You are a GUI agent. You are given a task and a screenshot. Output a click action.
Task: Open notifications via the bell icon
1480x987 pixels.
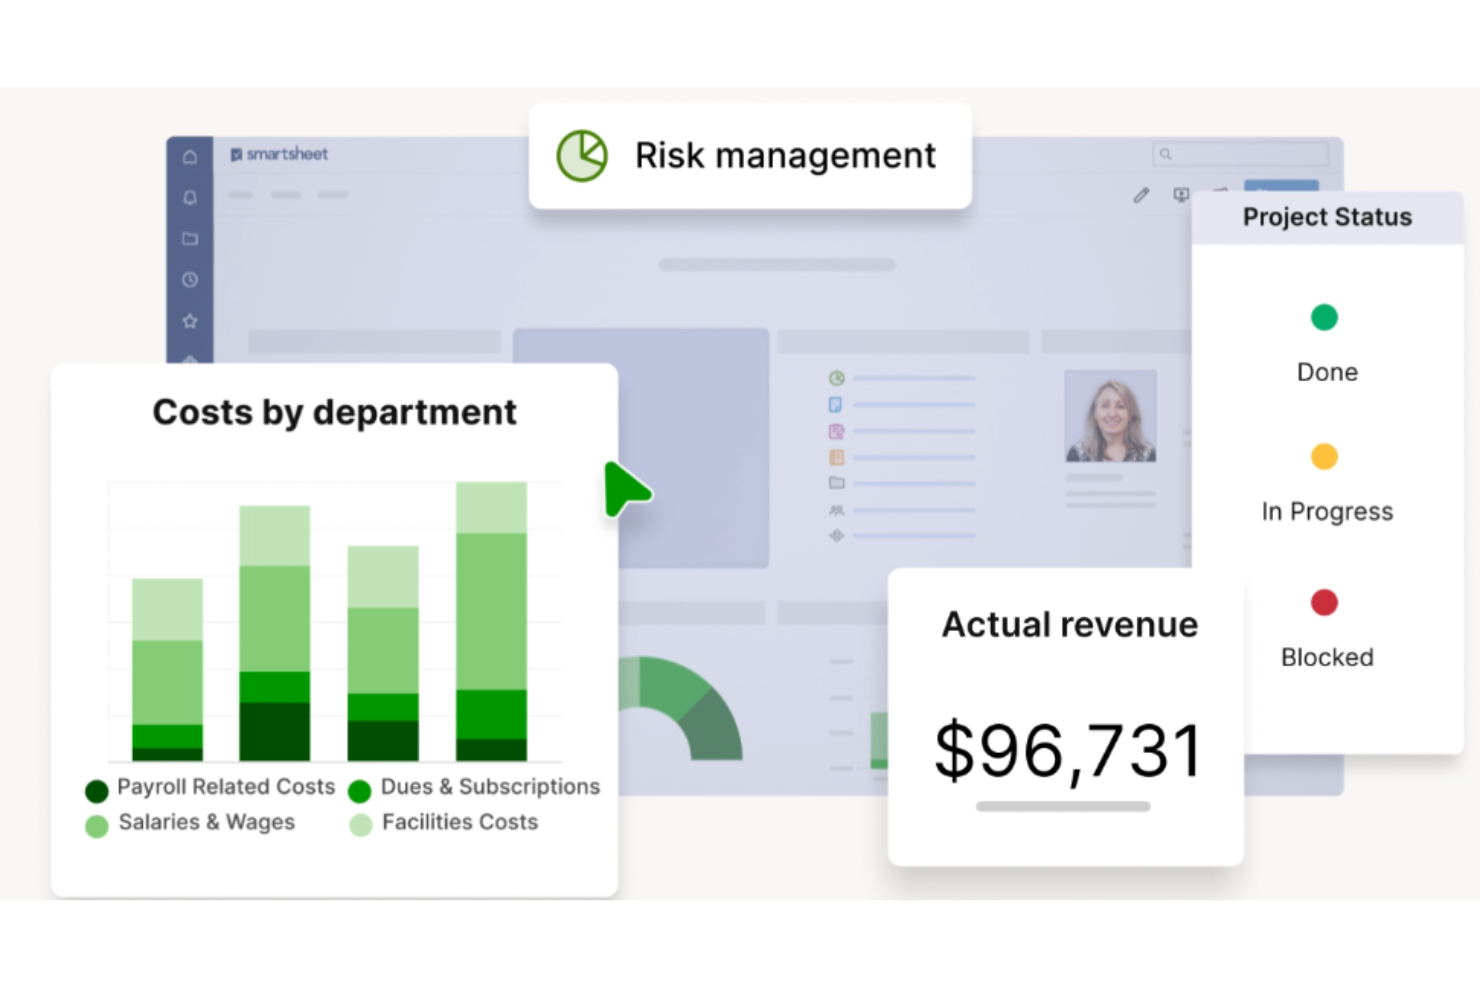tap(189, 198)
